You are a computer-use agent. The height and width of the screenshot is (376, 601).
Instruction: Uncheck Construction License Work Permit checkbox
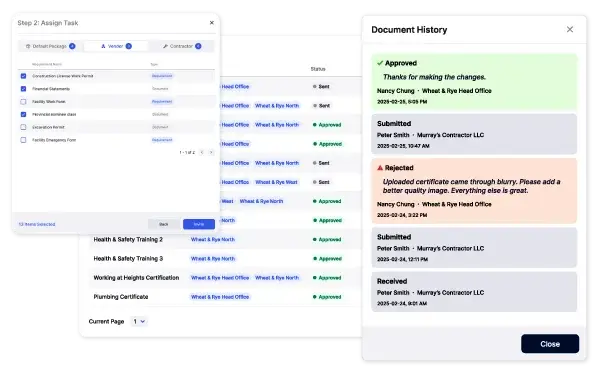(23, 76)
